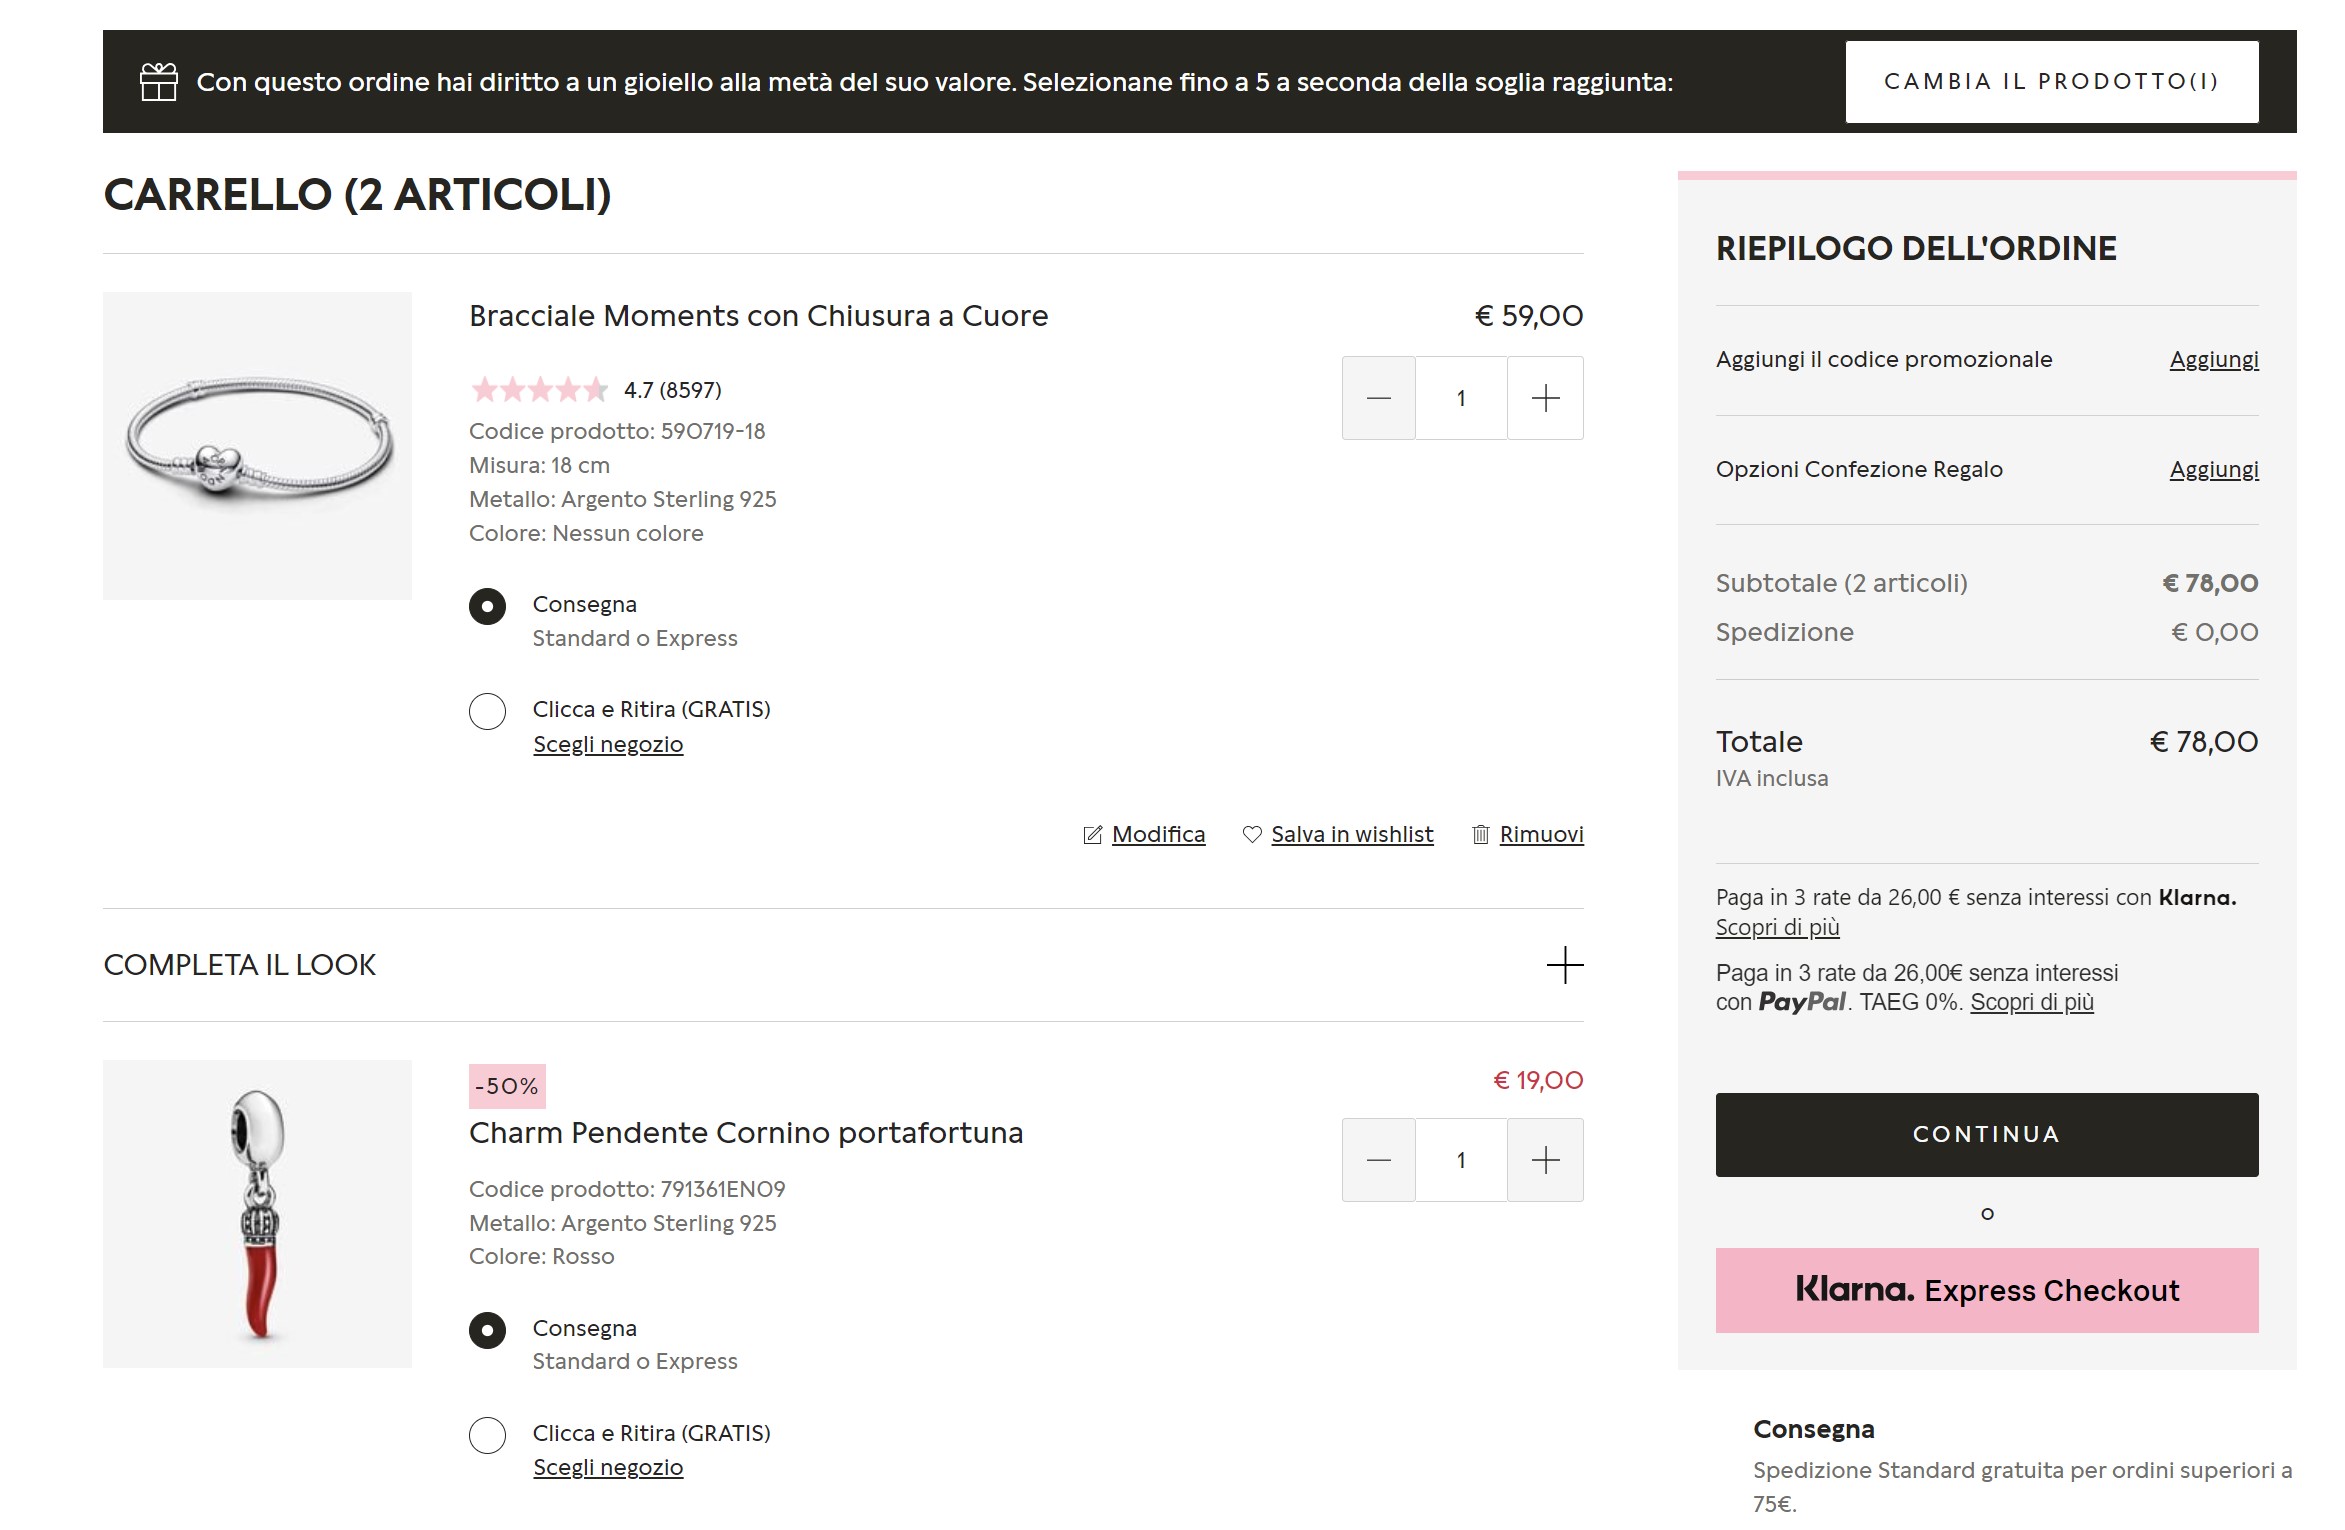The width and height of the screenshot is (2345, 1530).
Task: Click Cambia il Prodotto(i) button
Action: (2051, 82)
